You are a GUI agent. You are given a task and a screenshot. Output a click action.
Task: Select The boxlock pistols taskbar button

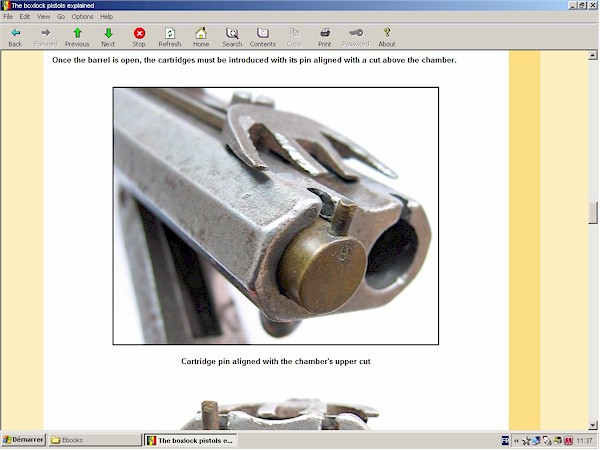point(190,440)
